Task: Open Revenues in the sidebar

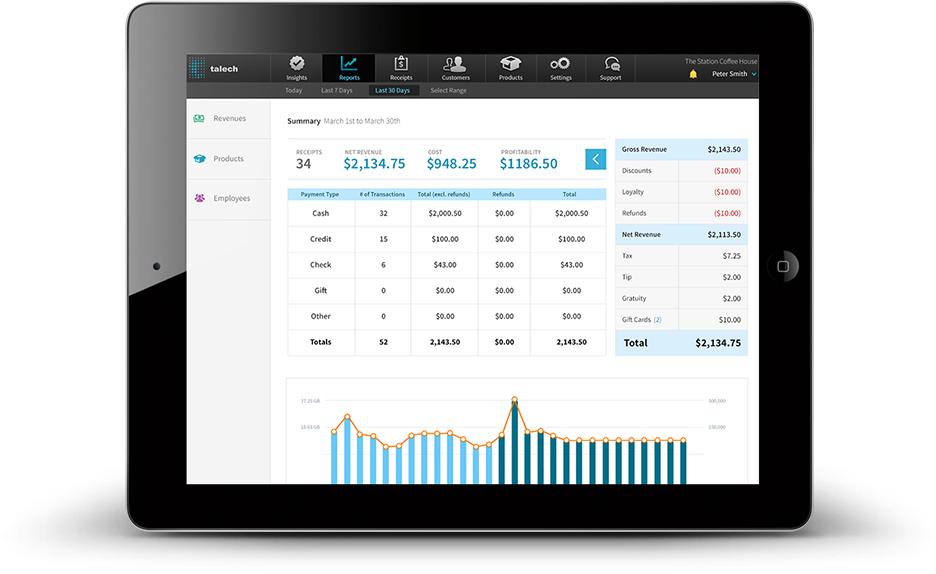Action: click(x=228, y=119)
